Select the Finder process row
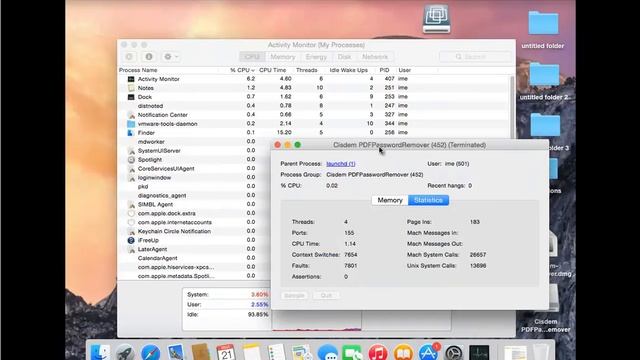Viewport: 640px width, 360px height. [x=313, y=133]
